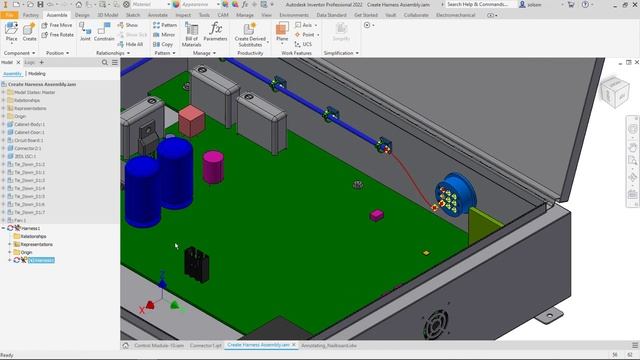This screenshot has width=640, height=360.
Task: Select the Copy component tool
Action: [163, 44]
